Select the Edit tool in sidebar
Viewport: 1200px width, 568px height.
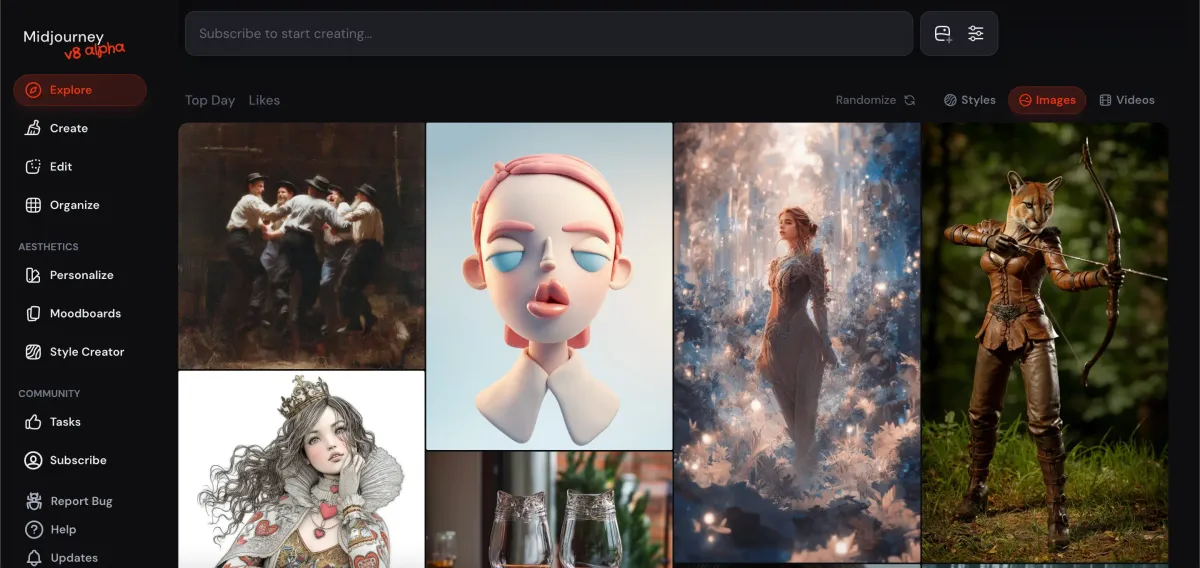(60, 167)
